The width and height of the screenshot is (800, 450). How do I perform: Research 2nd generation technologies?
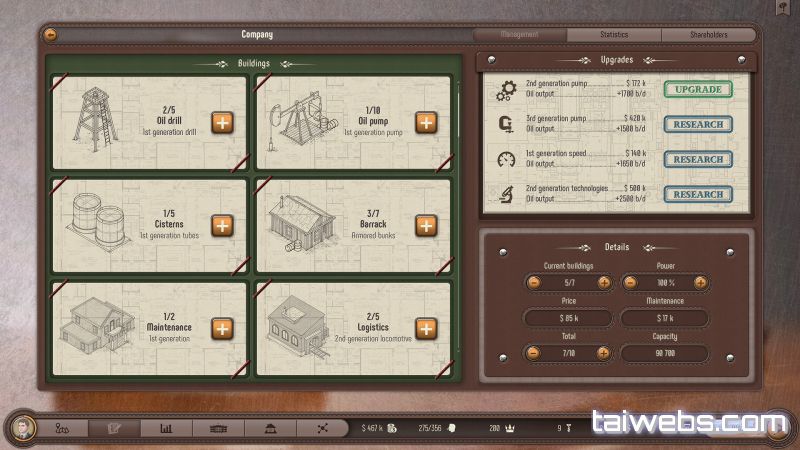pyautogui.click(x=698, y=195)
